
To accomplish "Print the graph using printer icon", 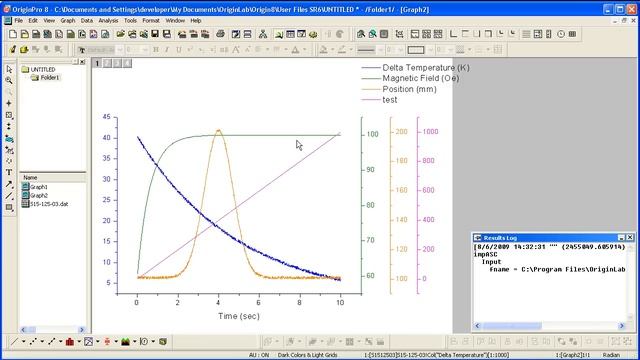I will pos(220,34).
